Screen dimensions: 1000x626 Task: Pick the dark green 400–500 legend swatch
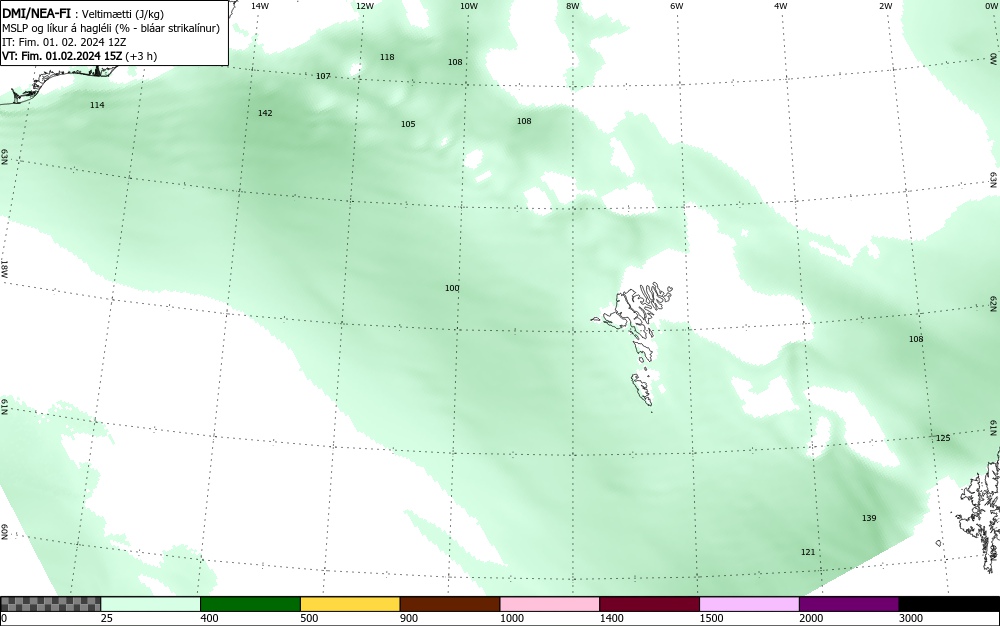(250, 604)
